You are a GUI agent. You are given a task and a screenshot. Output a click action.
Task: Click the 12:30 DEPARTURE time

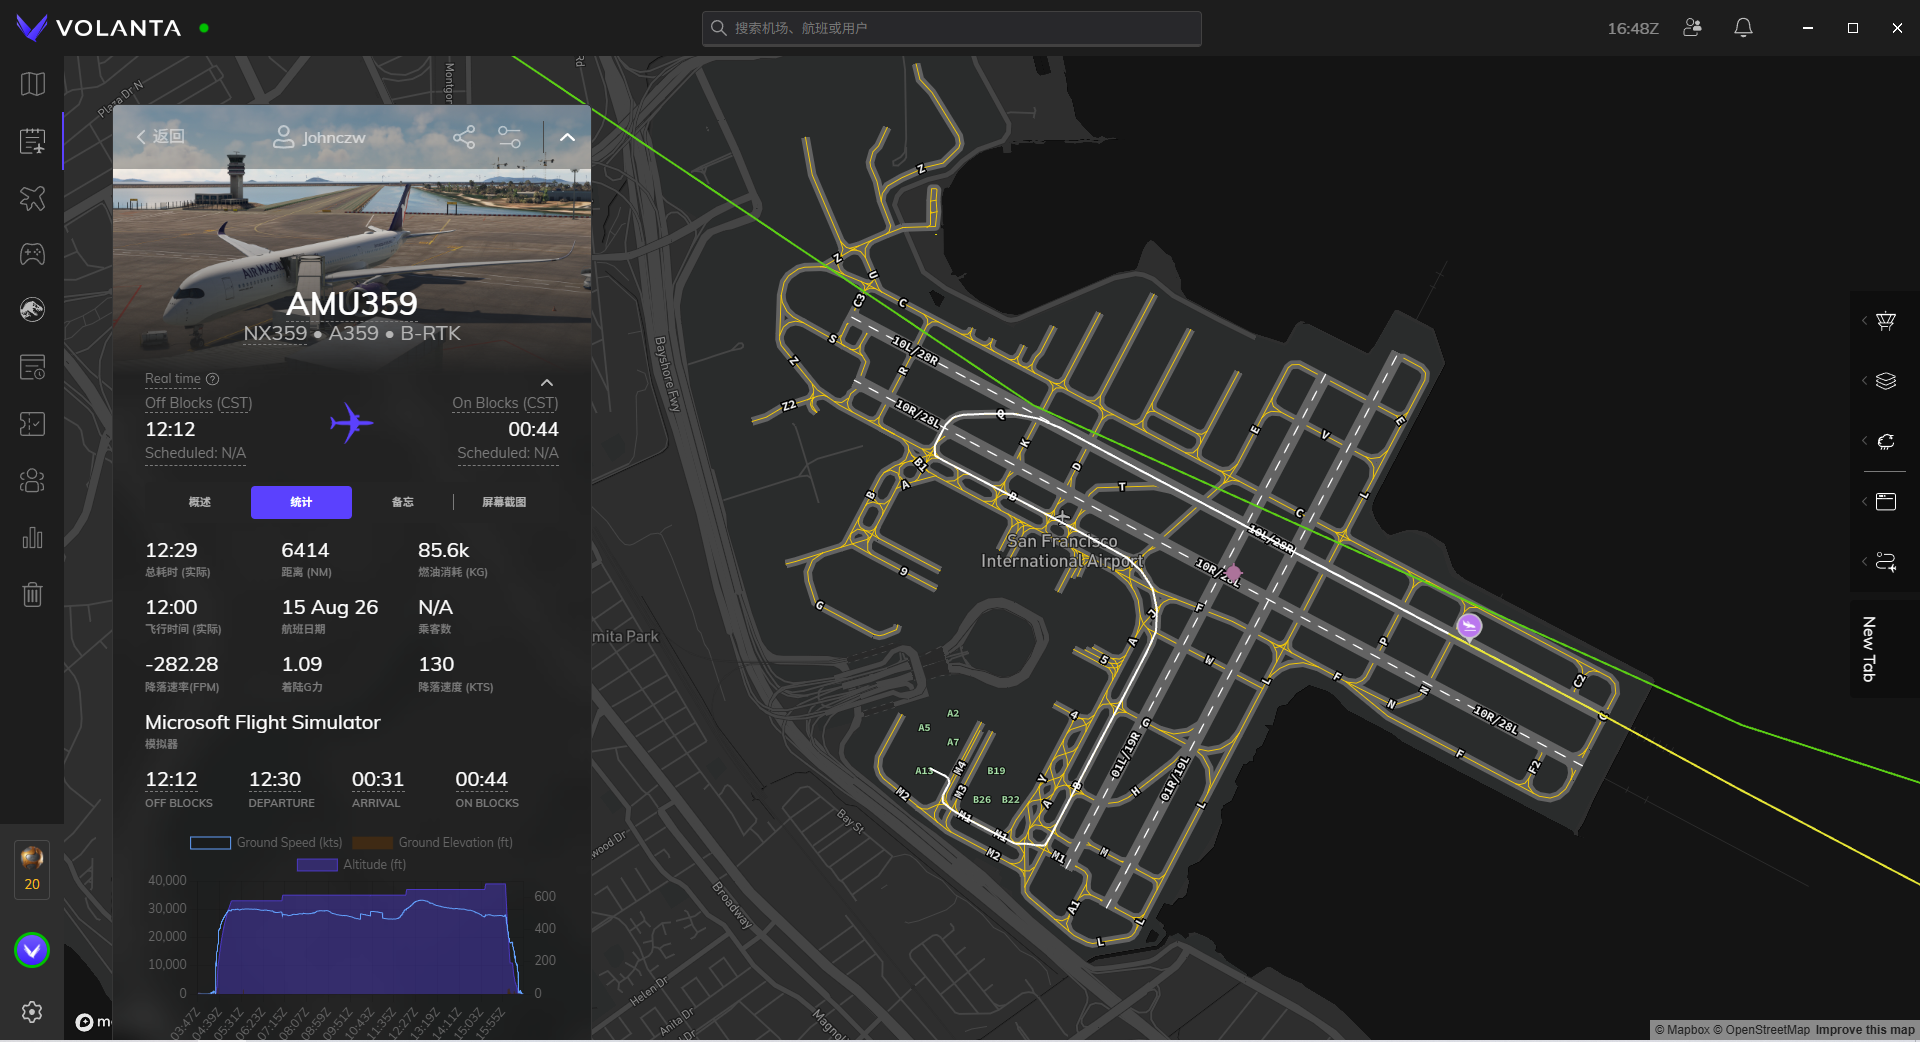click(275, 779)
